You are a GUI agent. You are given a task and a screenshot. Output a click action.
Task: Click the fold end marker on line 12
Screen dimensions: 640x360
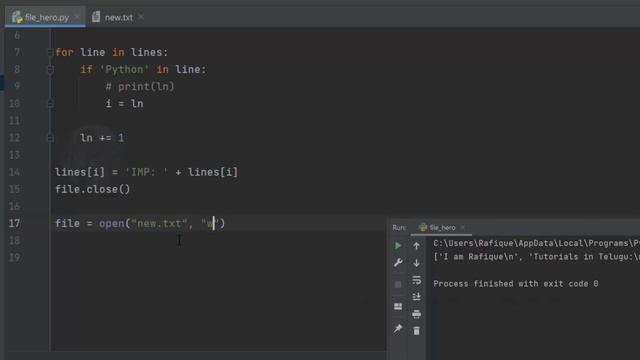coord(50,138)
